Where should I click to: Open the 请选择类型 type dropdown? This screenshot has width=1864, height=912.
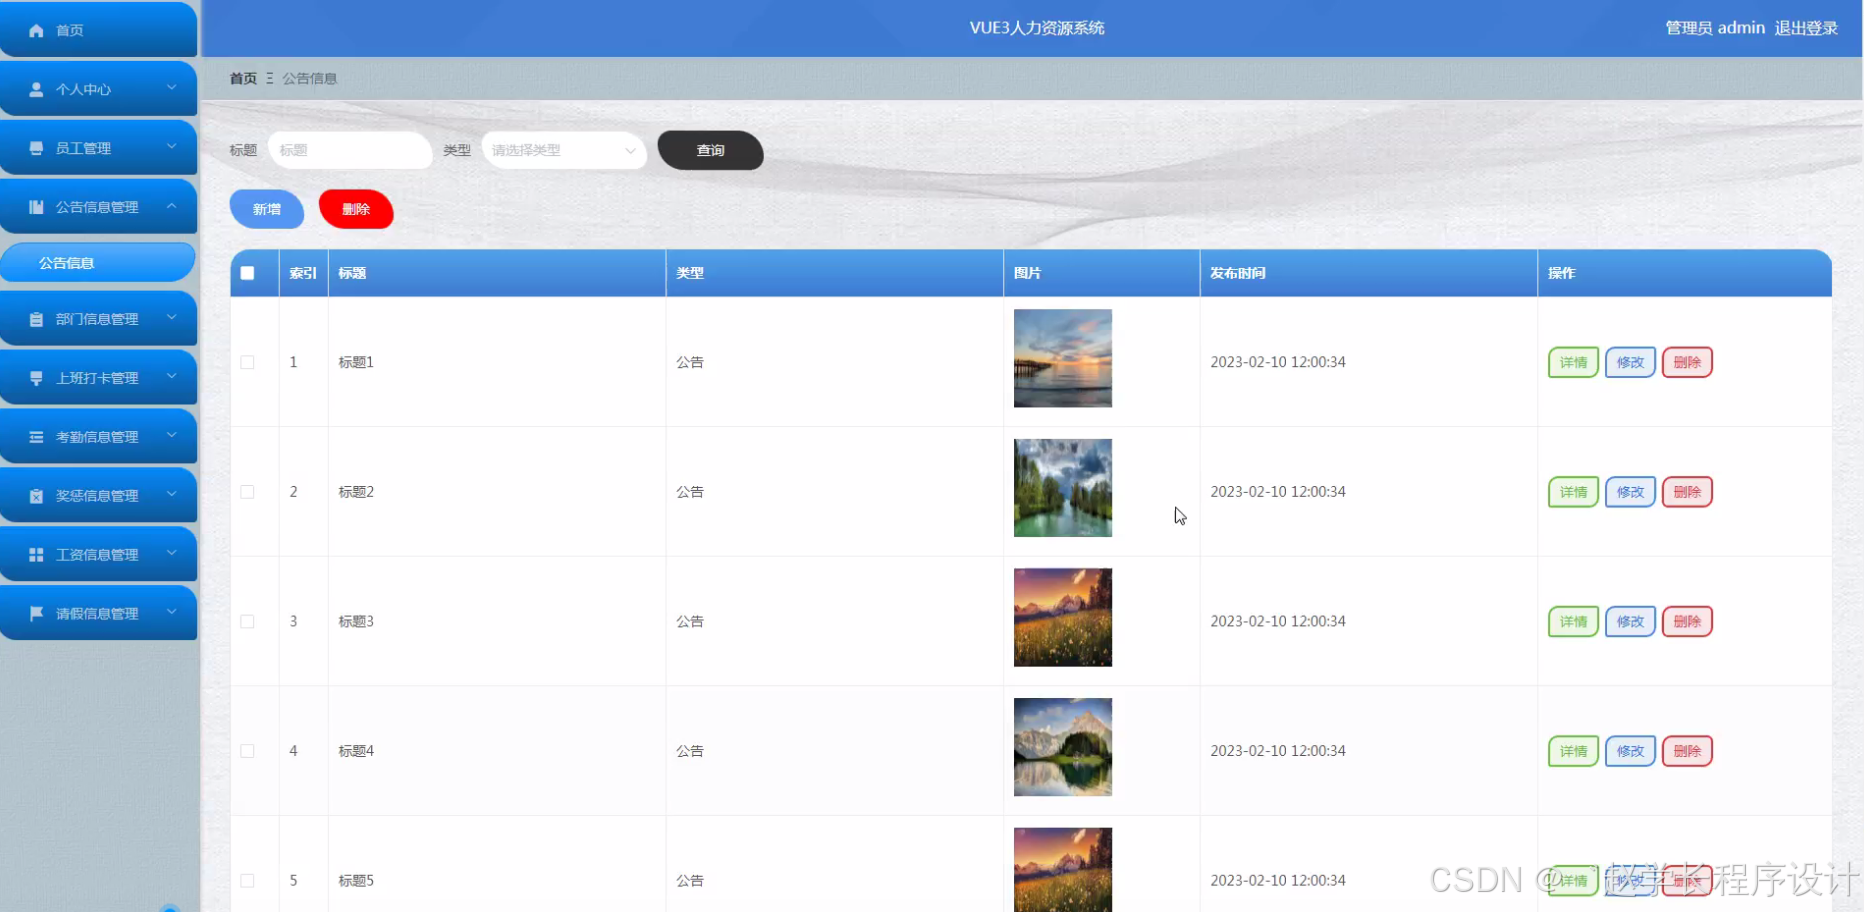tap(563, 150)
